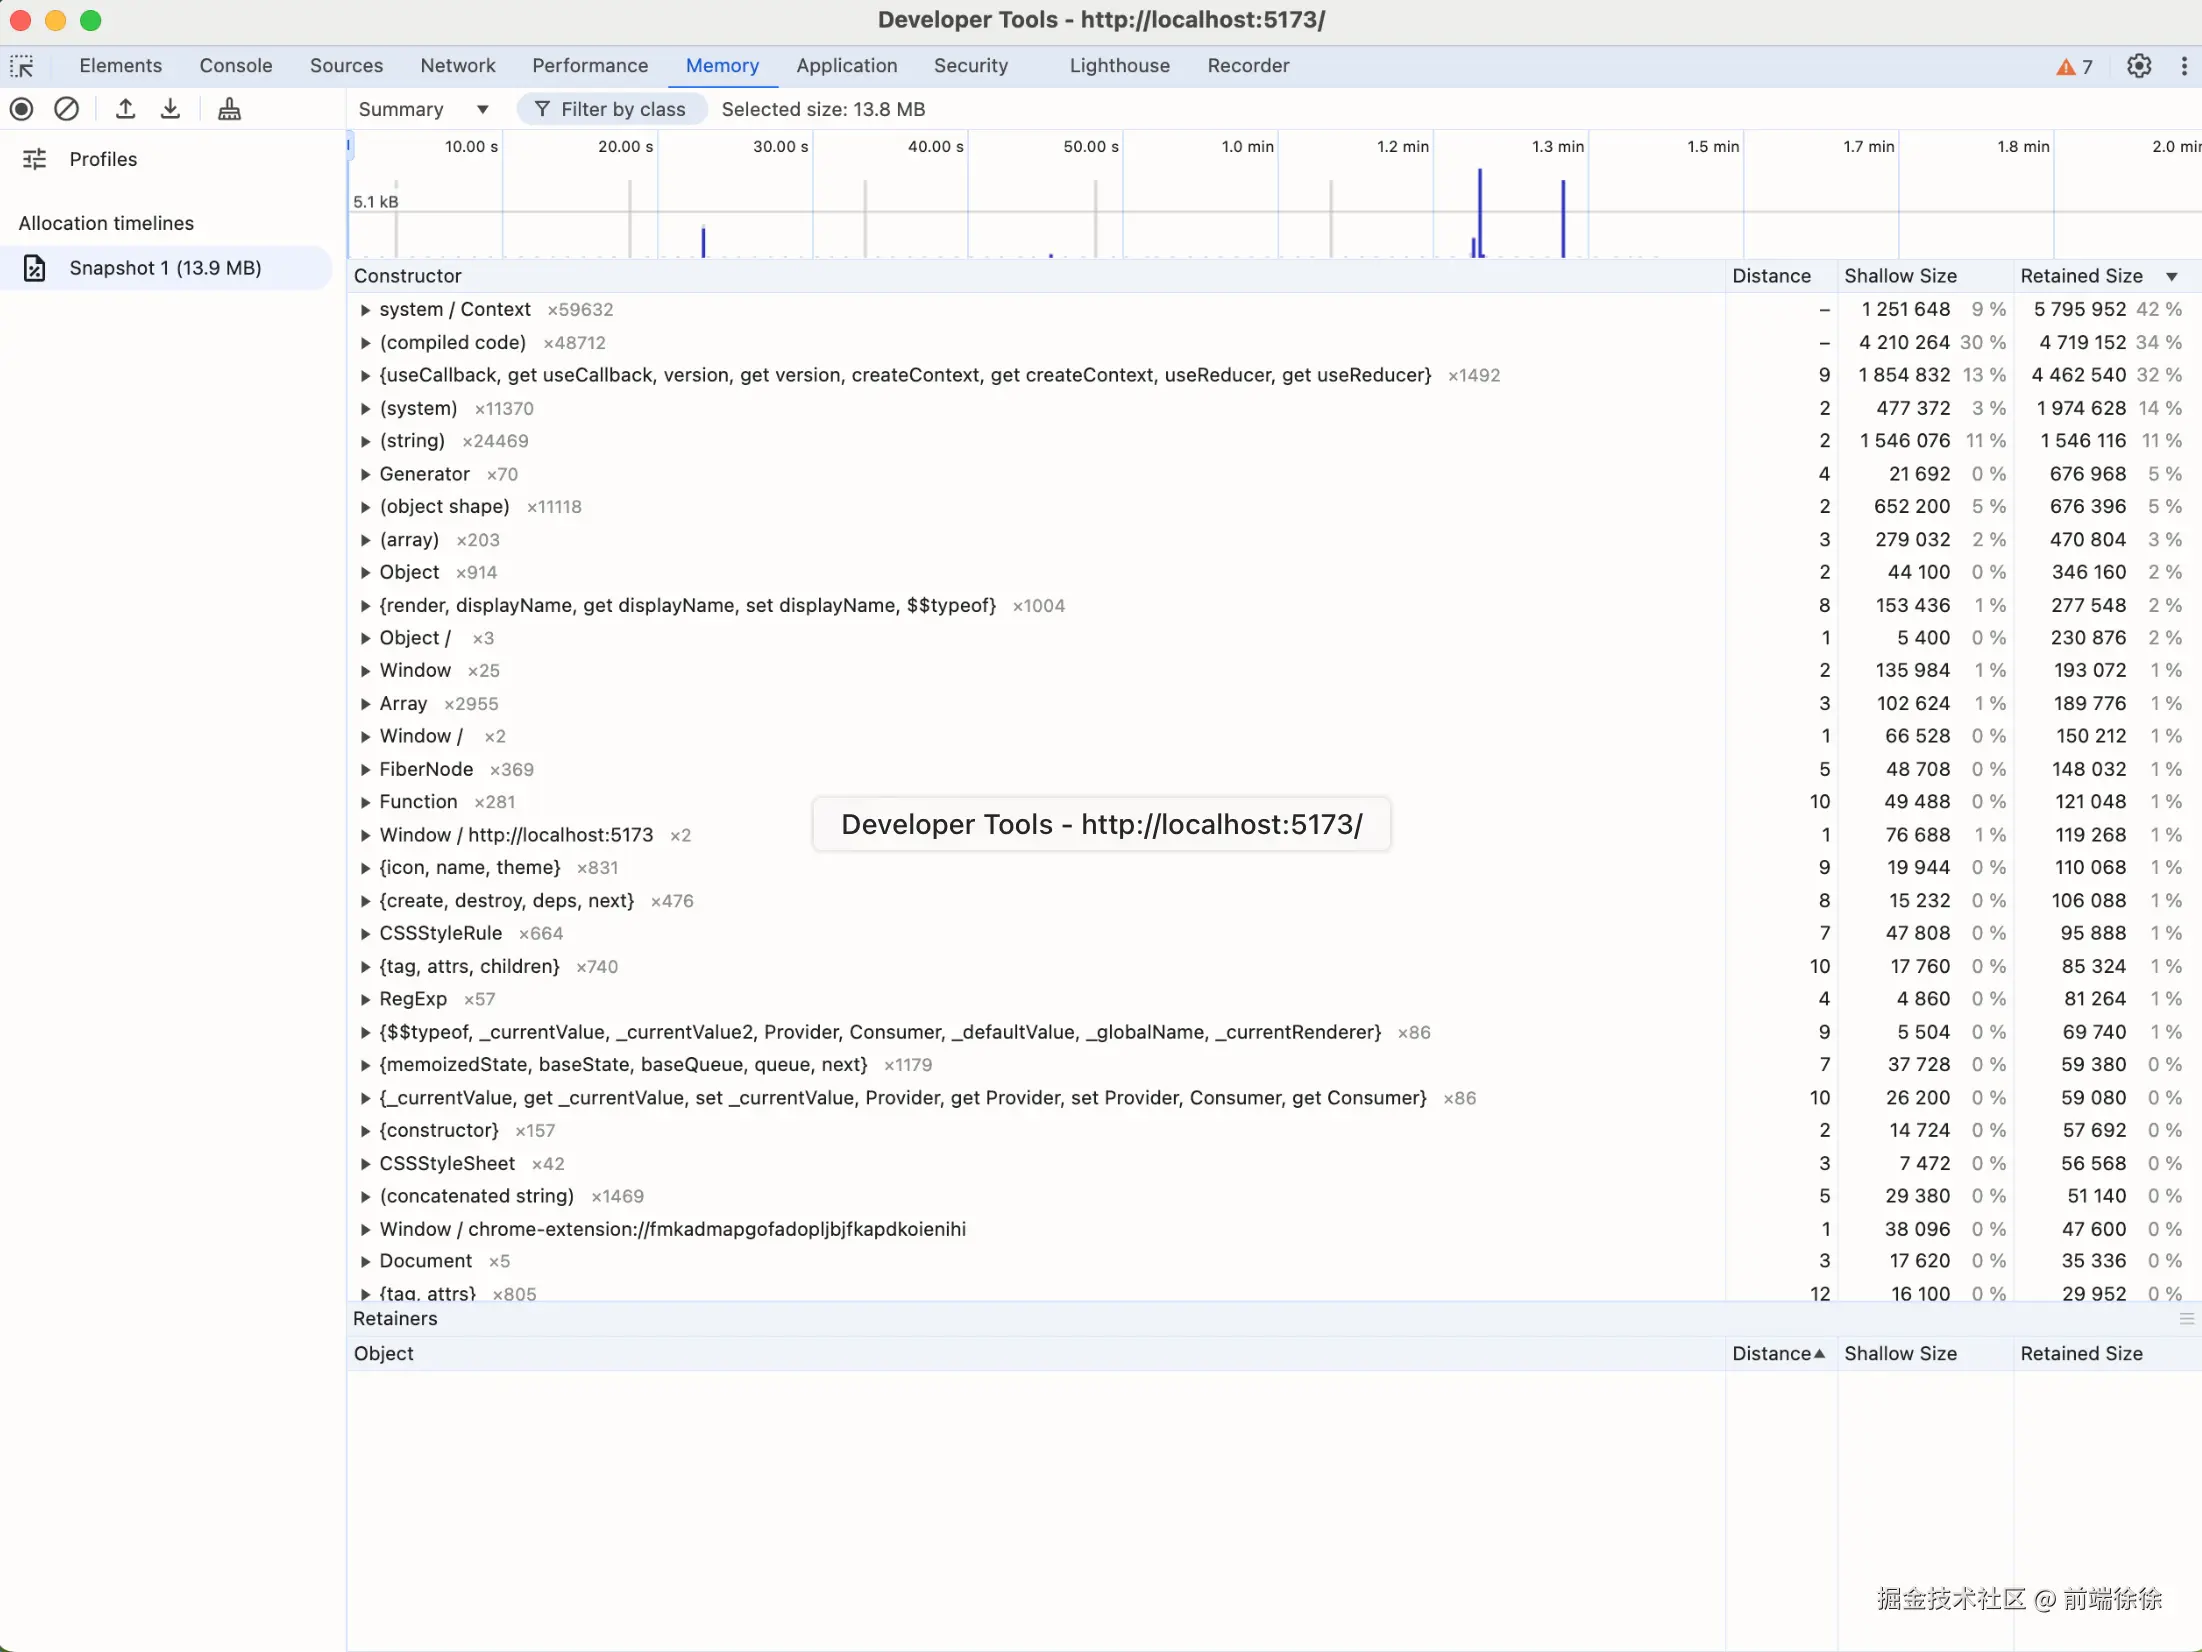2202x1652 pixels.
Task: Open DevTools settings gear icon
Action: pos(2138,66)
